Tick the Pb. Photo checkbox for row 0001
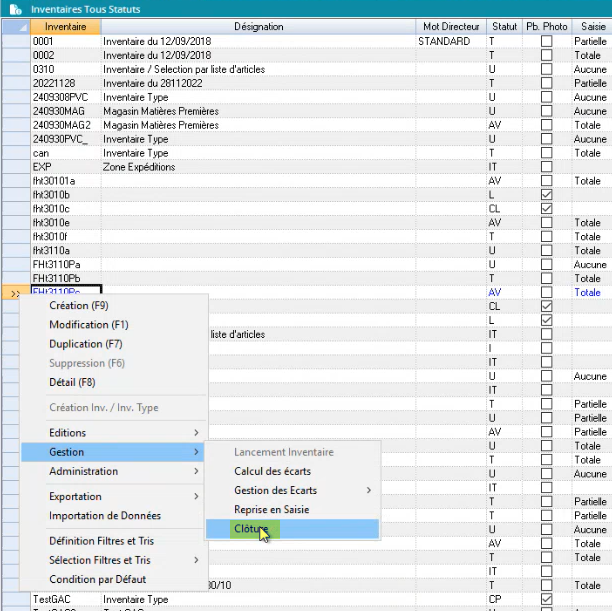This screenshot has width=612, height=611. coord(546,42)
